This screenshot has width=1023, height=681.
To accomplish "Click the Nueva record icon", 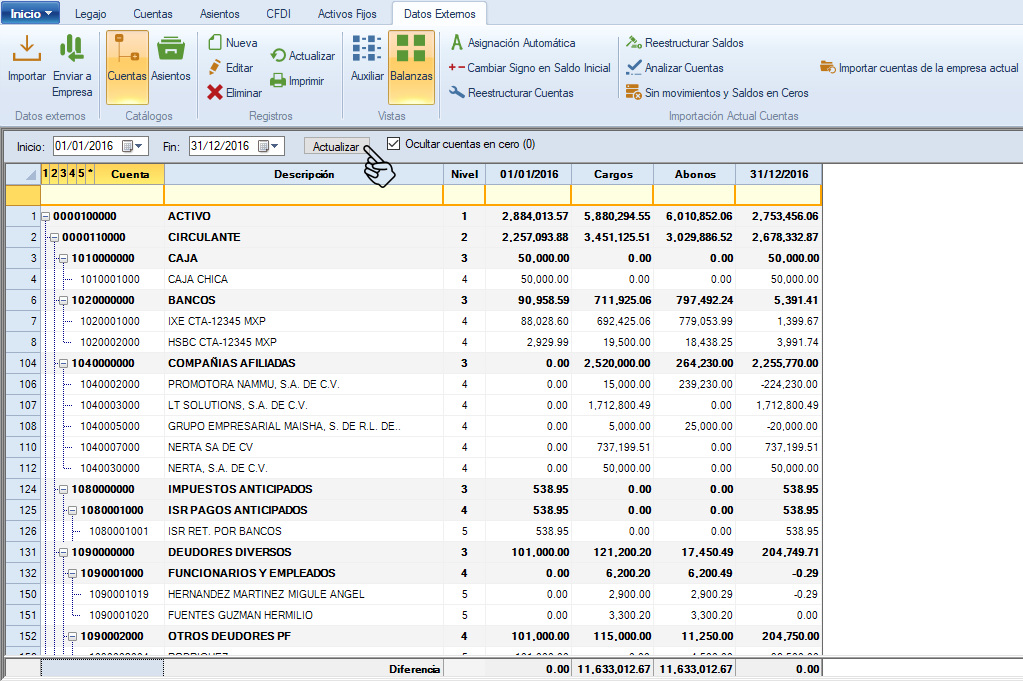I will click(215, 43).
